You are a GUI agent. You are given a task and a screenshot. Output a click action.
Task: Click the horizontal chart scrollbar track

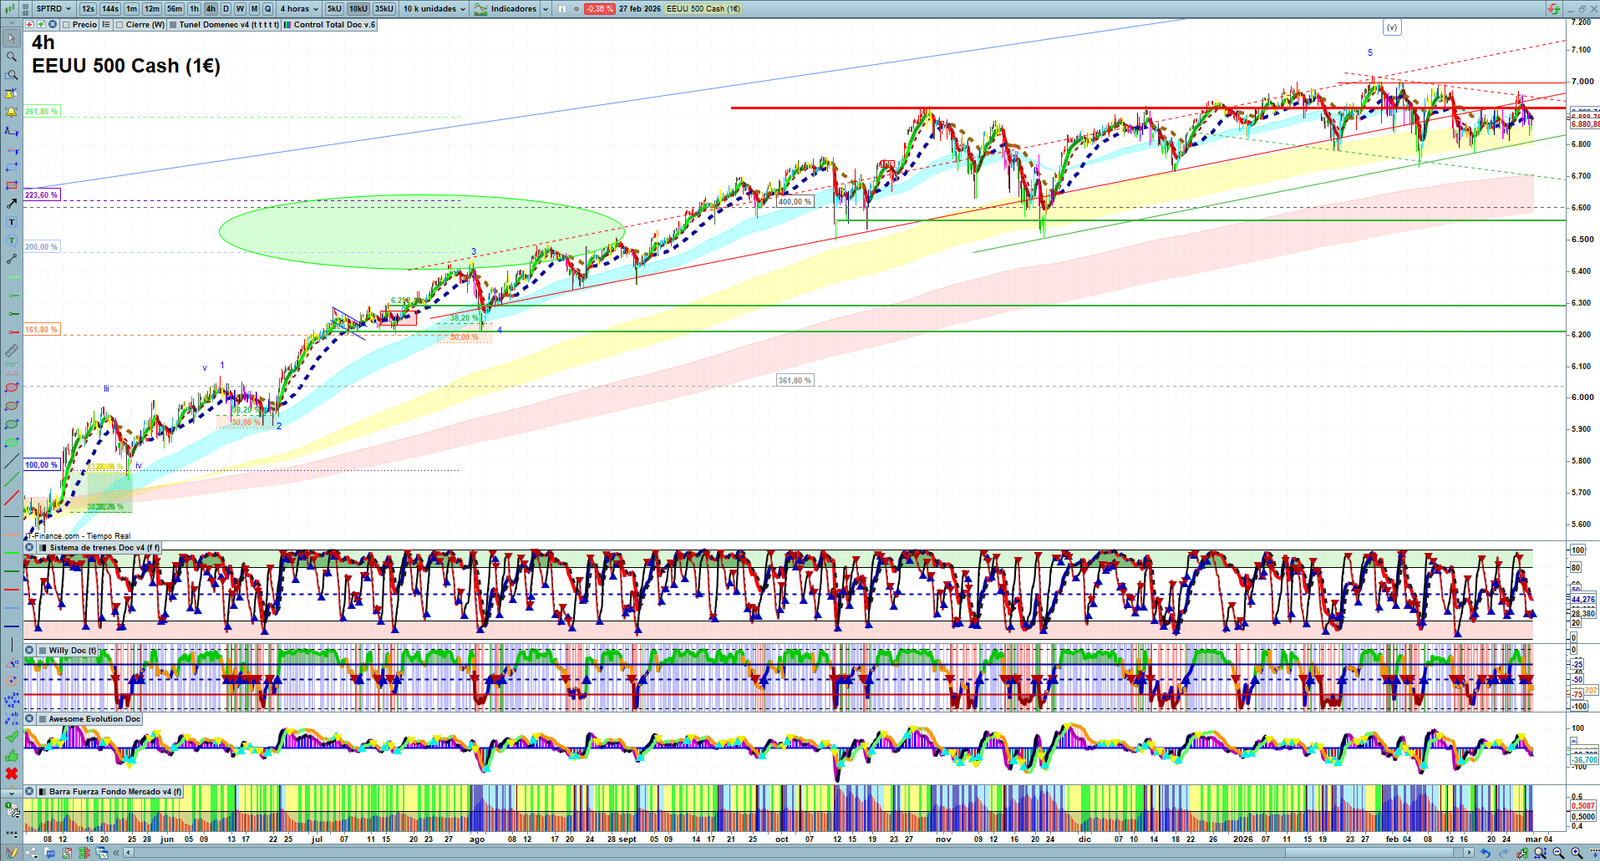(x=800, y=853)
